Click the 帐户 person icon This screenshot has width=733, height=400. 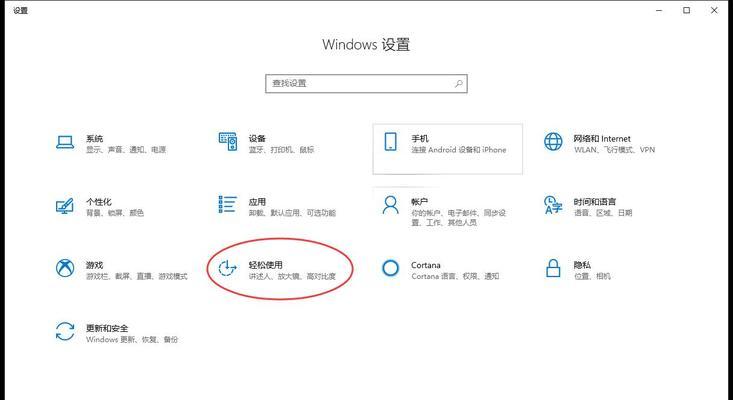pos(390,205)
